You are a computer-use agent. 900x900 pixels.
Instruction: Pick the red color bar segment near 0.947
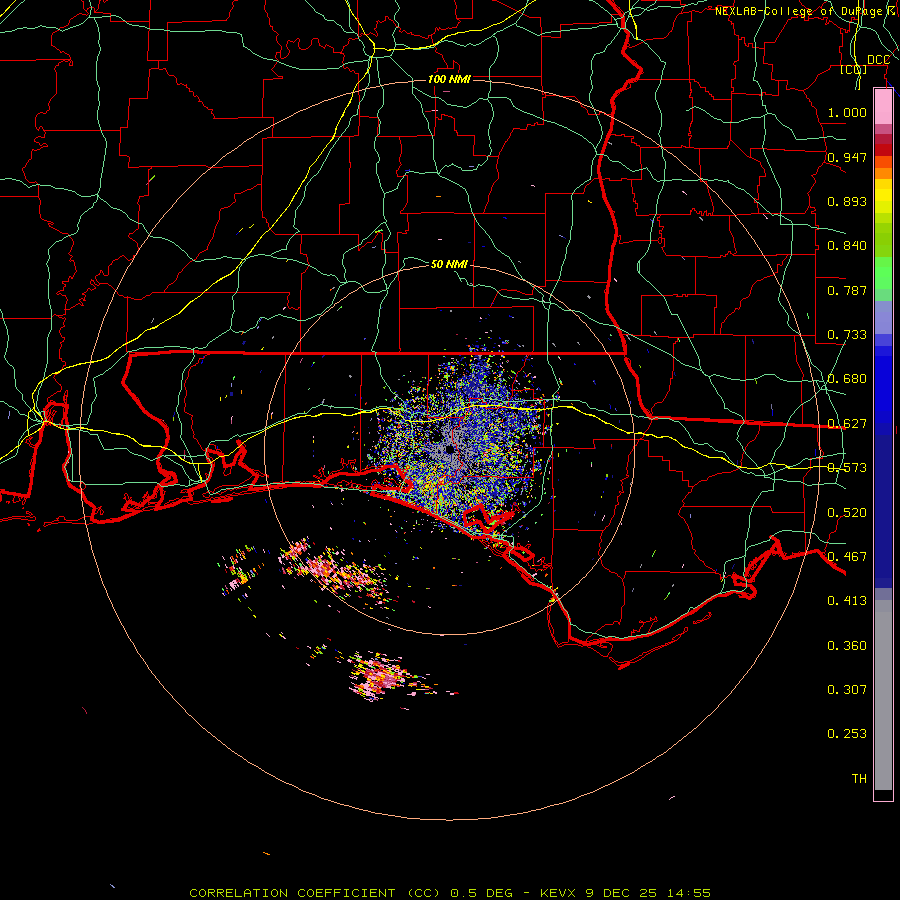pos(883,149)
